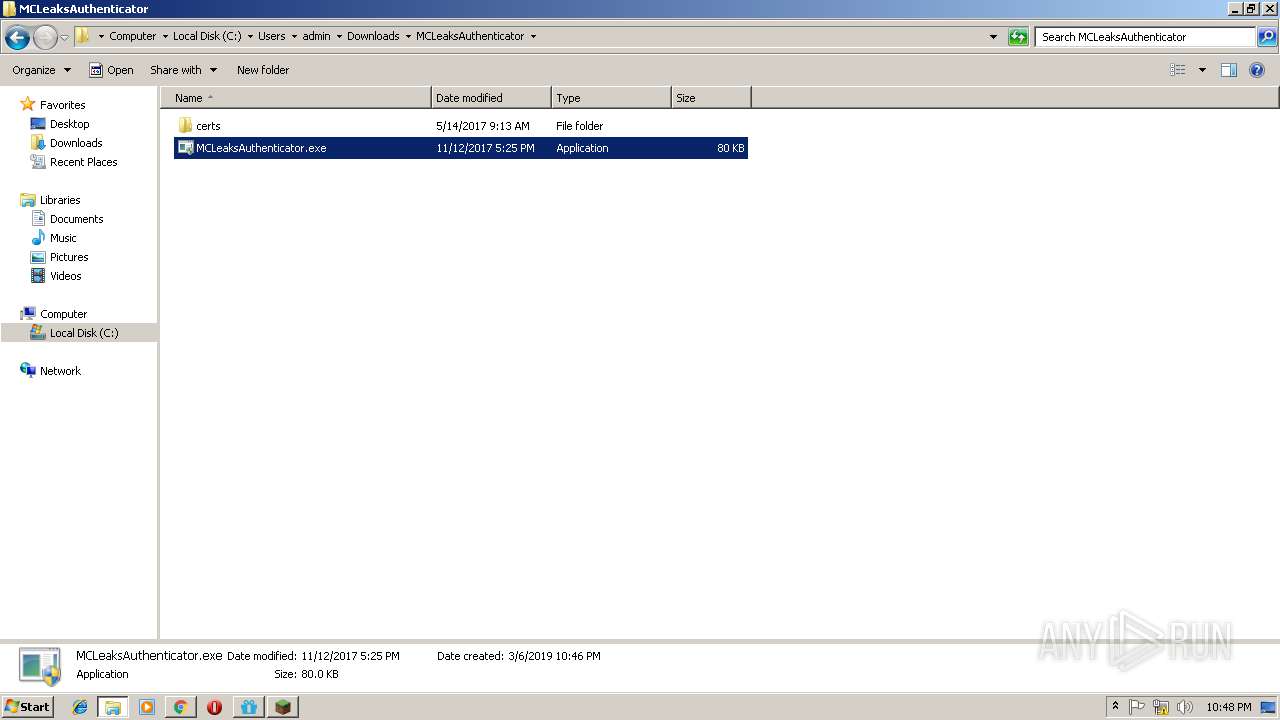Open Downloads in the Favorites list
The height and width of the screenshot is (720, 1280).
click(x=76, y=143)
